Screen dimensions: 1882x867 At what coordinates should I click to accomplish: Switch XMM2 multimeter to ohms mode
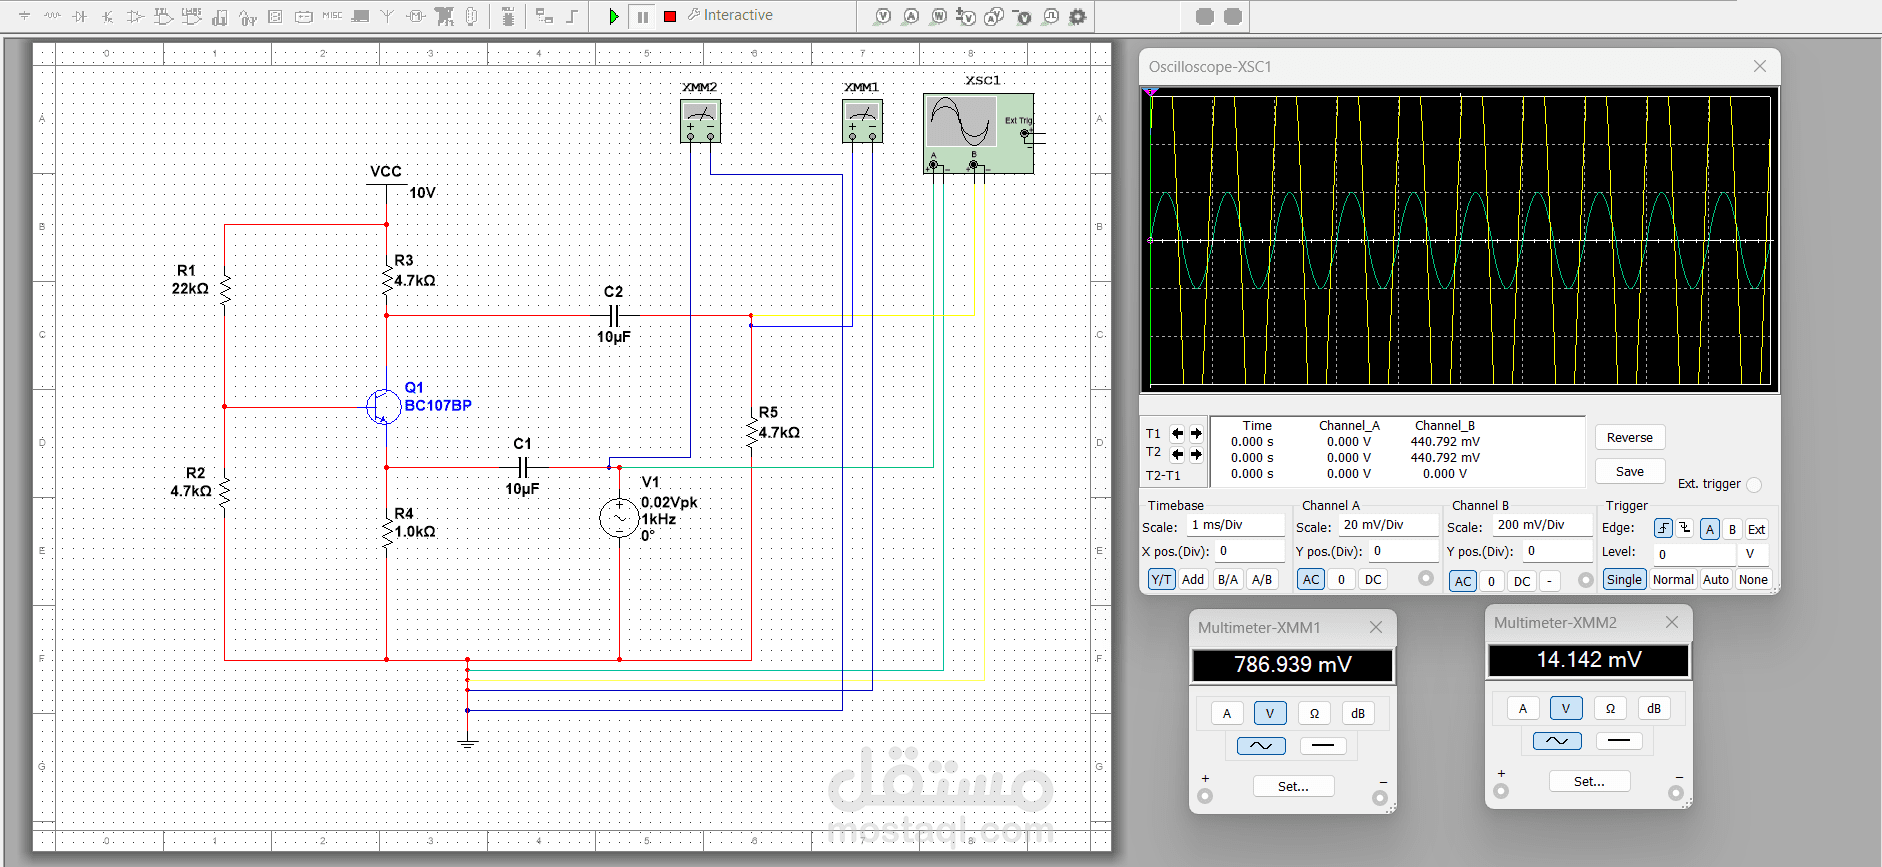click(x=1609, y=709)
